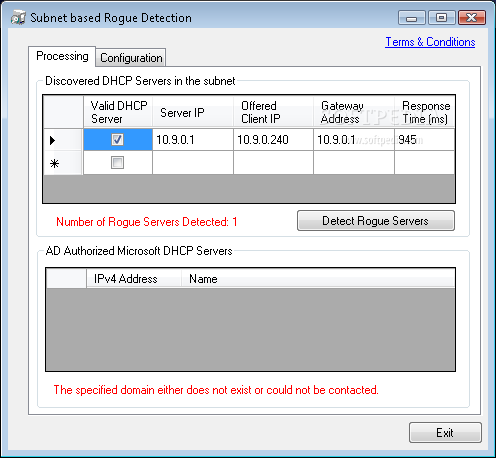This screenshot has height=458, width=496.
Task: Click the empty Gateway Address cell in new row
Action: pyautogui.click(x=354, y=163)
